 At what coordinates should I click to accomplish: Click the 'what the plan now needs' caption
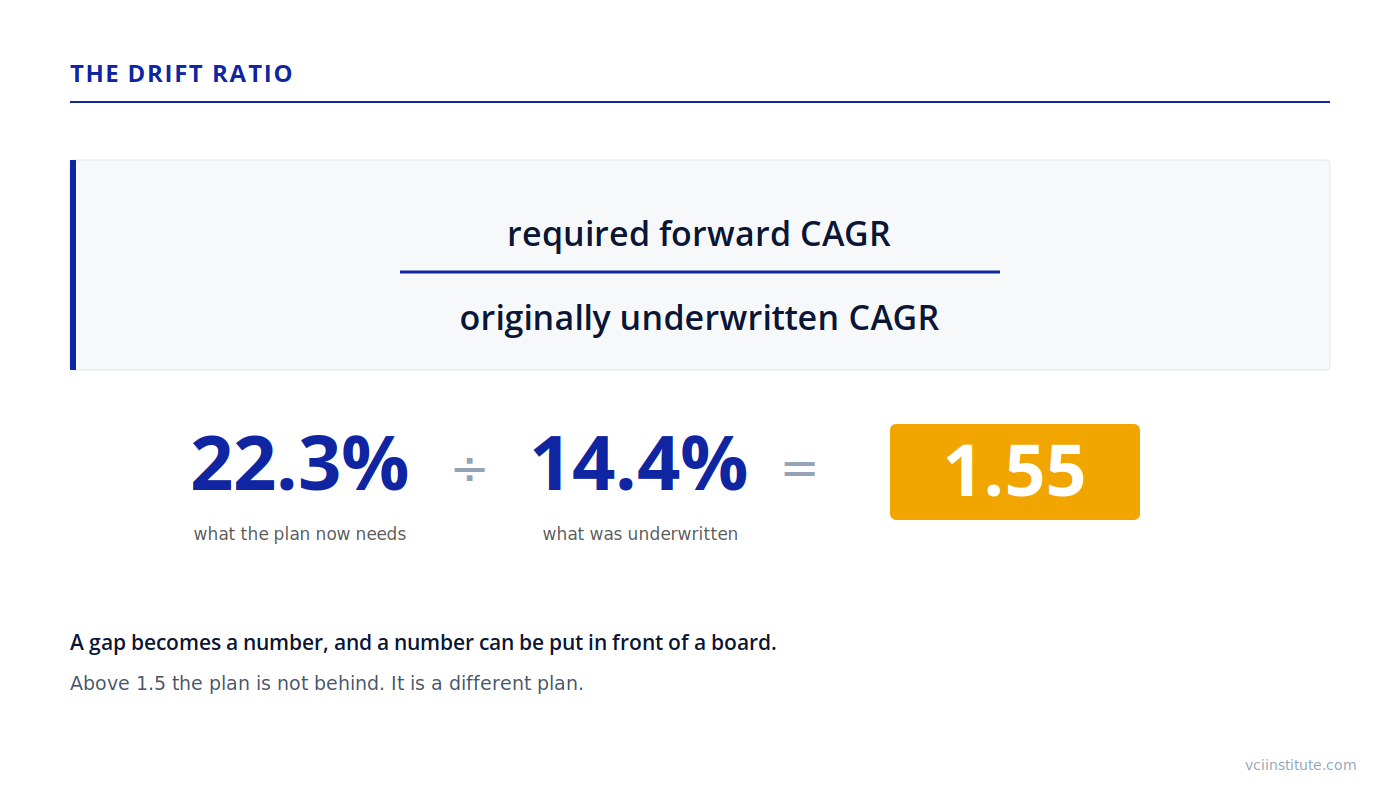tap(300, 534)
